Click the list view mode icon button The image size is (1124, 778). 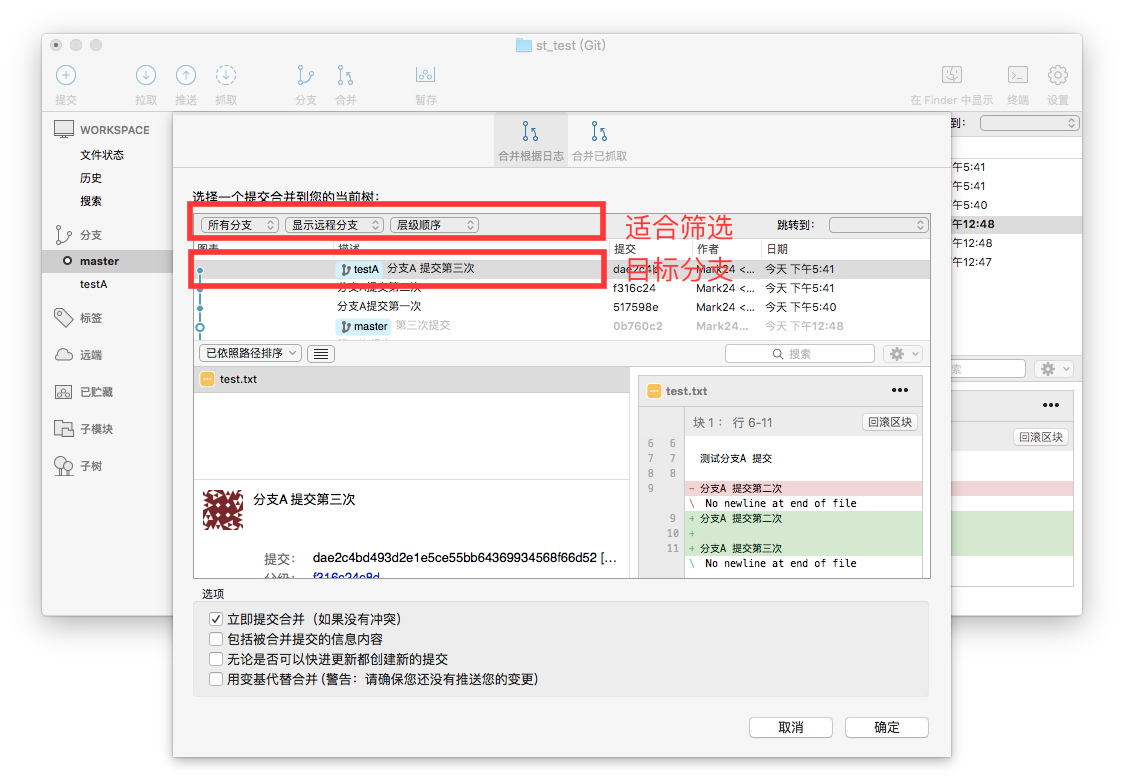click(321, 354)
